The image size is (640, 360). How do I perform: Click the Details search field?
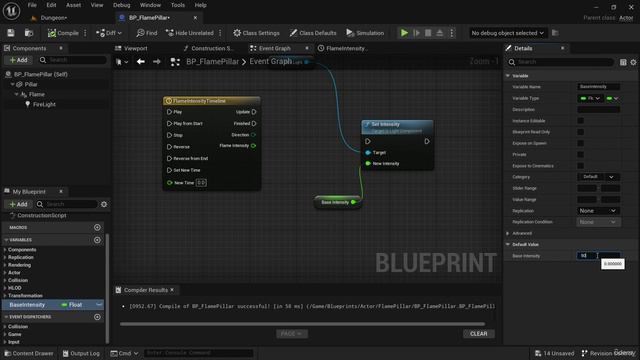point(561,62)
